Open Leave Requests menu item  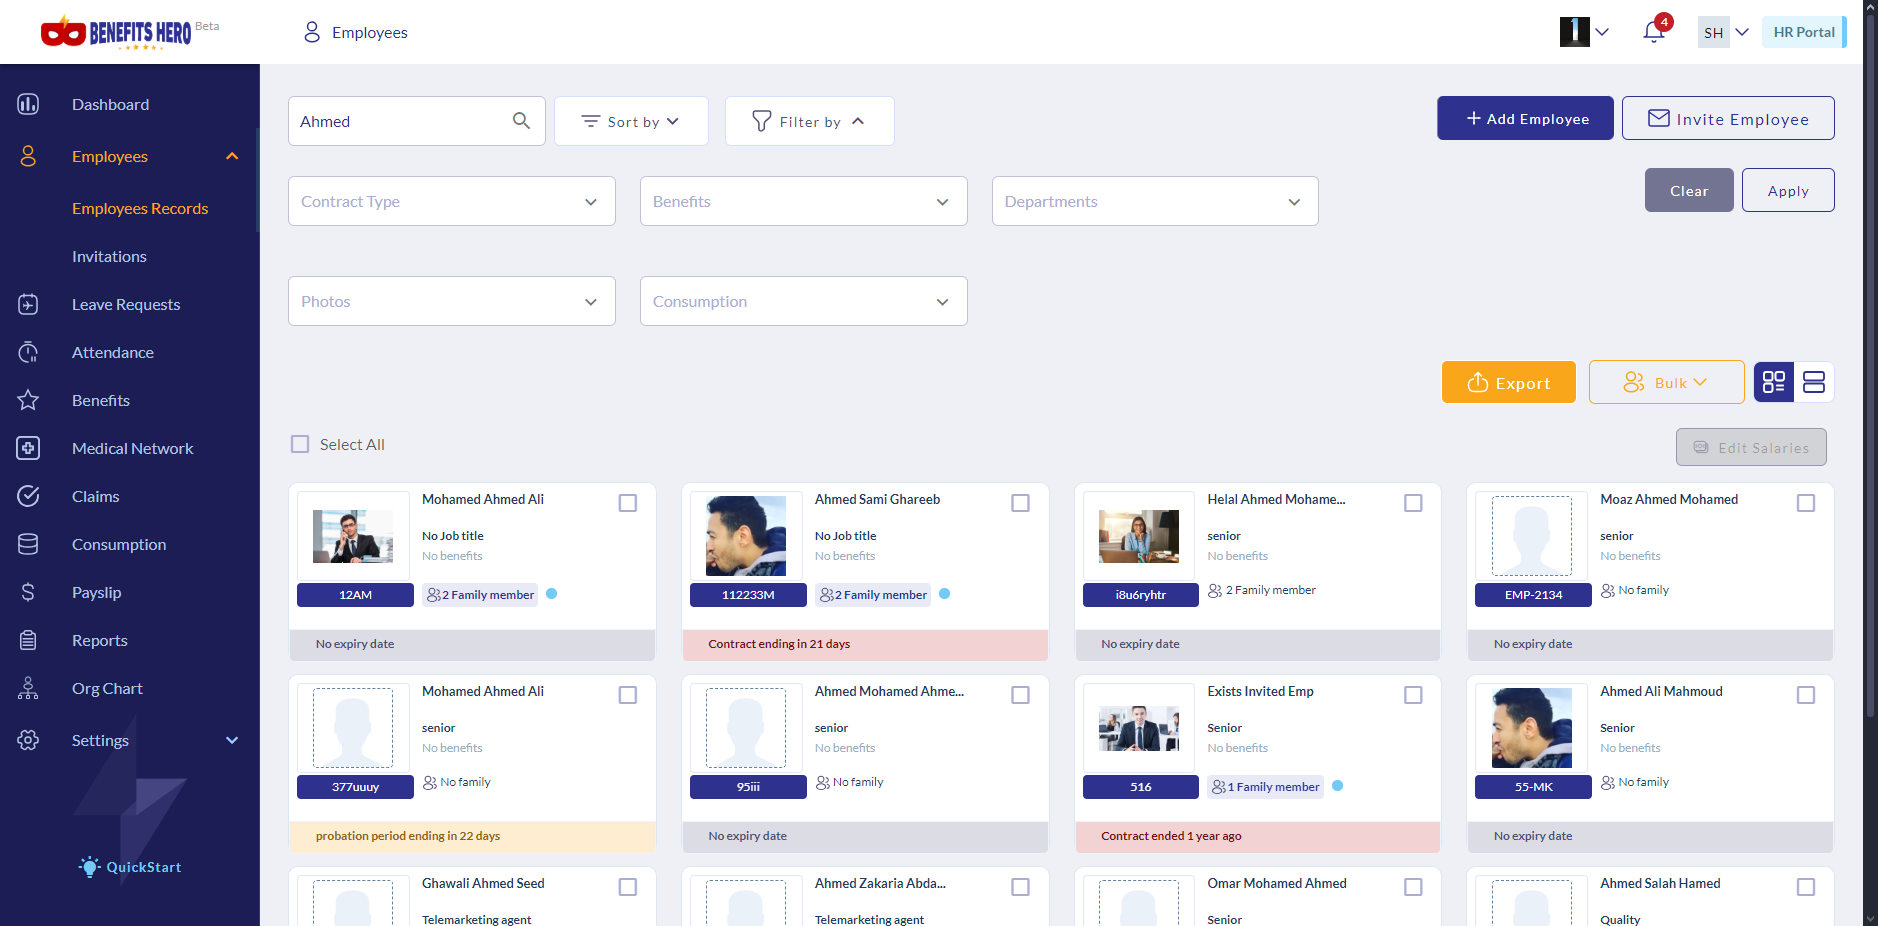[x=126, y=304]
